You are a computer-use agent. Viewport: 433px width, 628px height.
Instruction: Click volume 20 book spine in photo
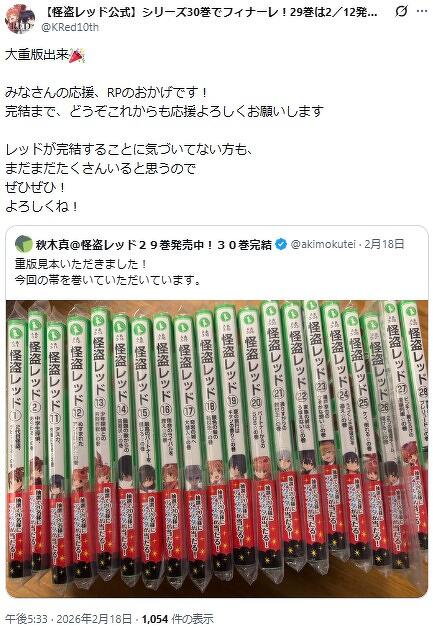click(x=252, y=437)
